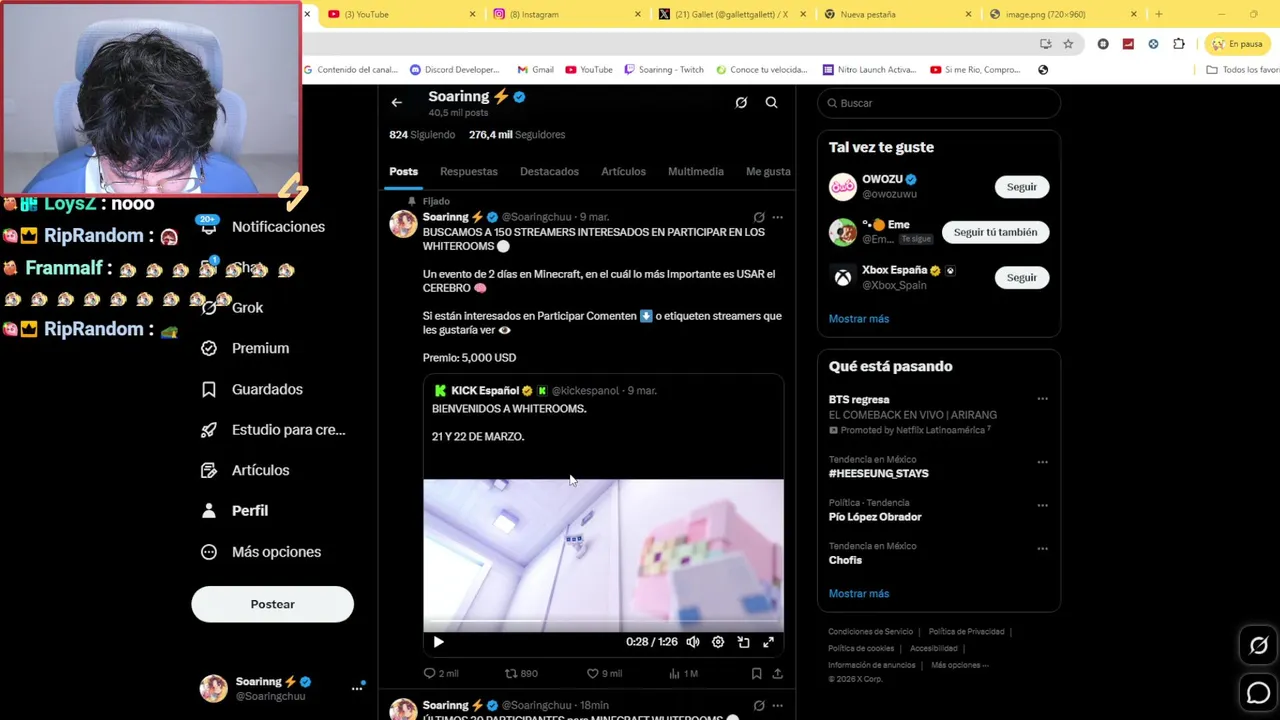Switch to the Posts tab
The width and height of the screenshot is (1280, 720).
pyautogui.click(x=404, y=172)
